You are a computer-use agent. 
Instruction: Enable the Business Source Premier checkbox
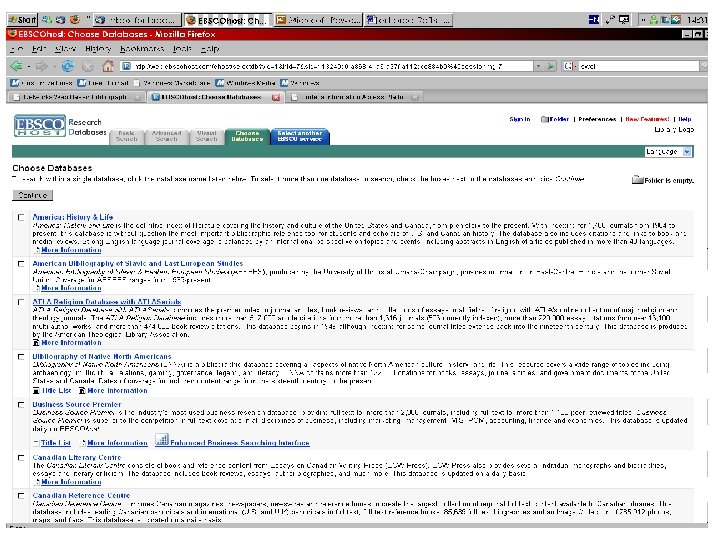coord(21,405)
